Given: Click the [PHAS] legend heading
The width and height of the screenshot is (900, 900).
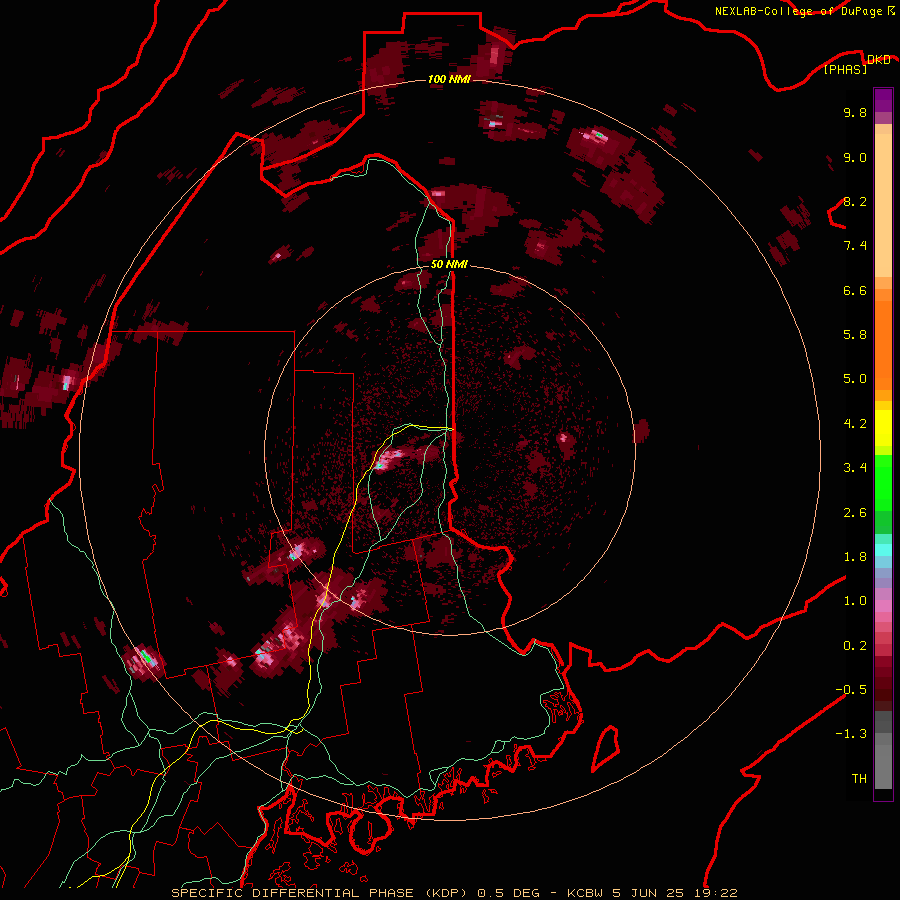Looking at the screenshot, I should tap(845, 69).
